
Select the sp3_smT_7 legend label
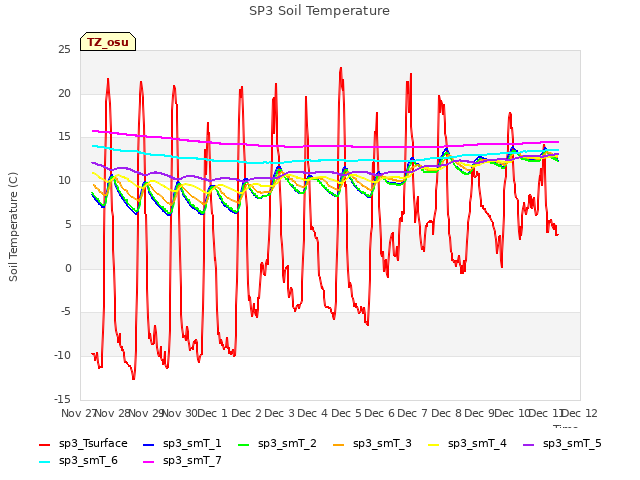pyautogui.click(x=192, y=460)
